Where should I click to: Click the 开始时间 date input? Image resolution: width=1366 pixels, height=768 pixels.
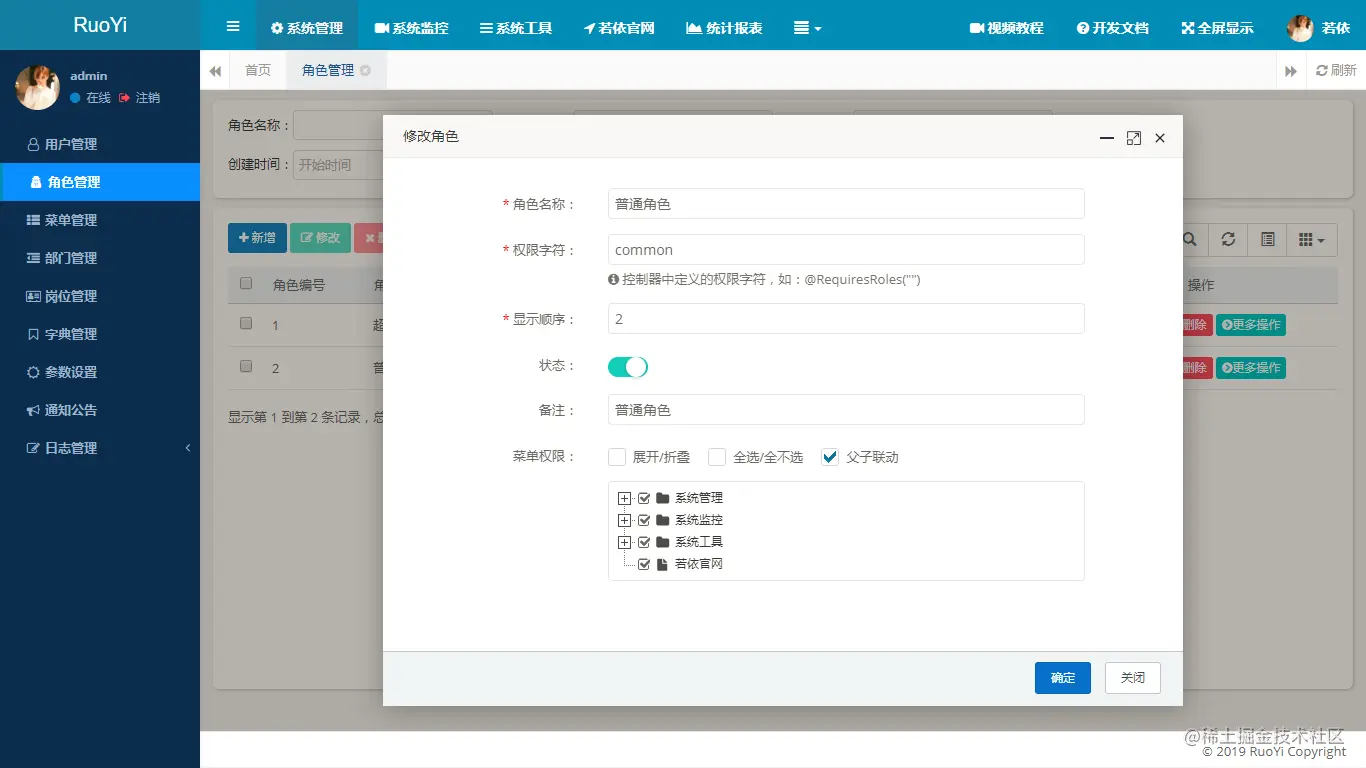click(340, 165)
